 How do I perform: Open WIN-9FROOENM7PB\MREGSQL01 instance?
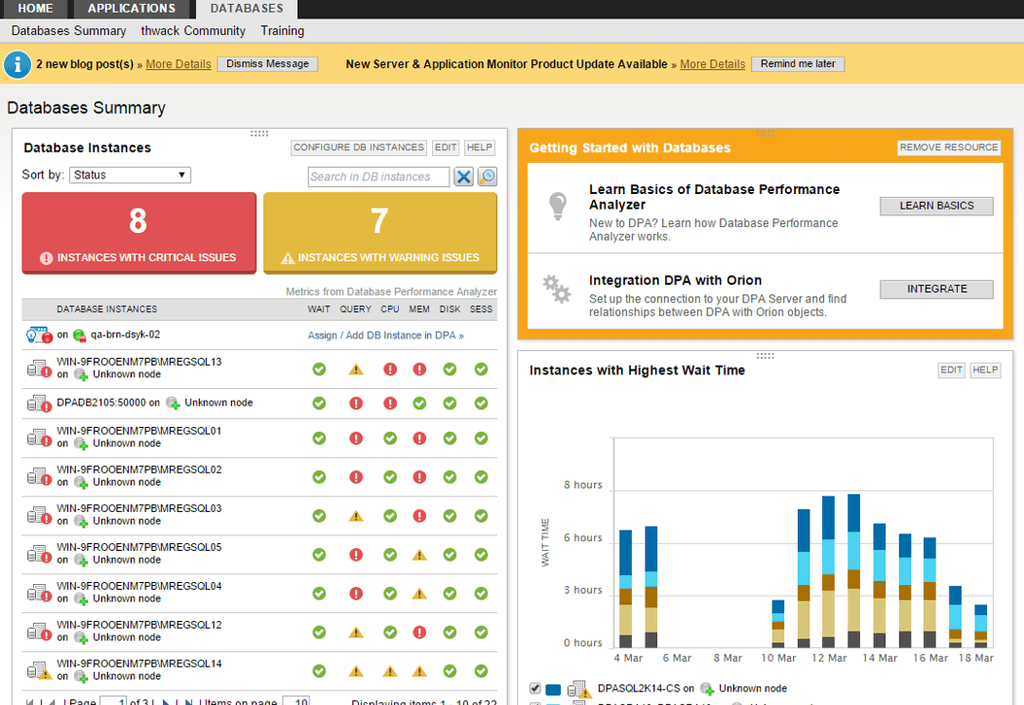click(139, 431)
